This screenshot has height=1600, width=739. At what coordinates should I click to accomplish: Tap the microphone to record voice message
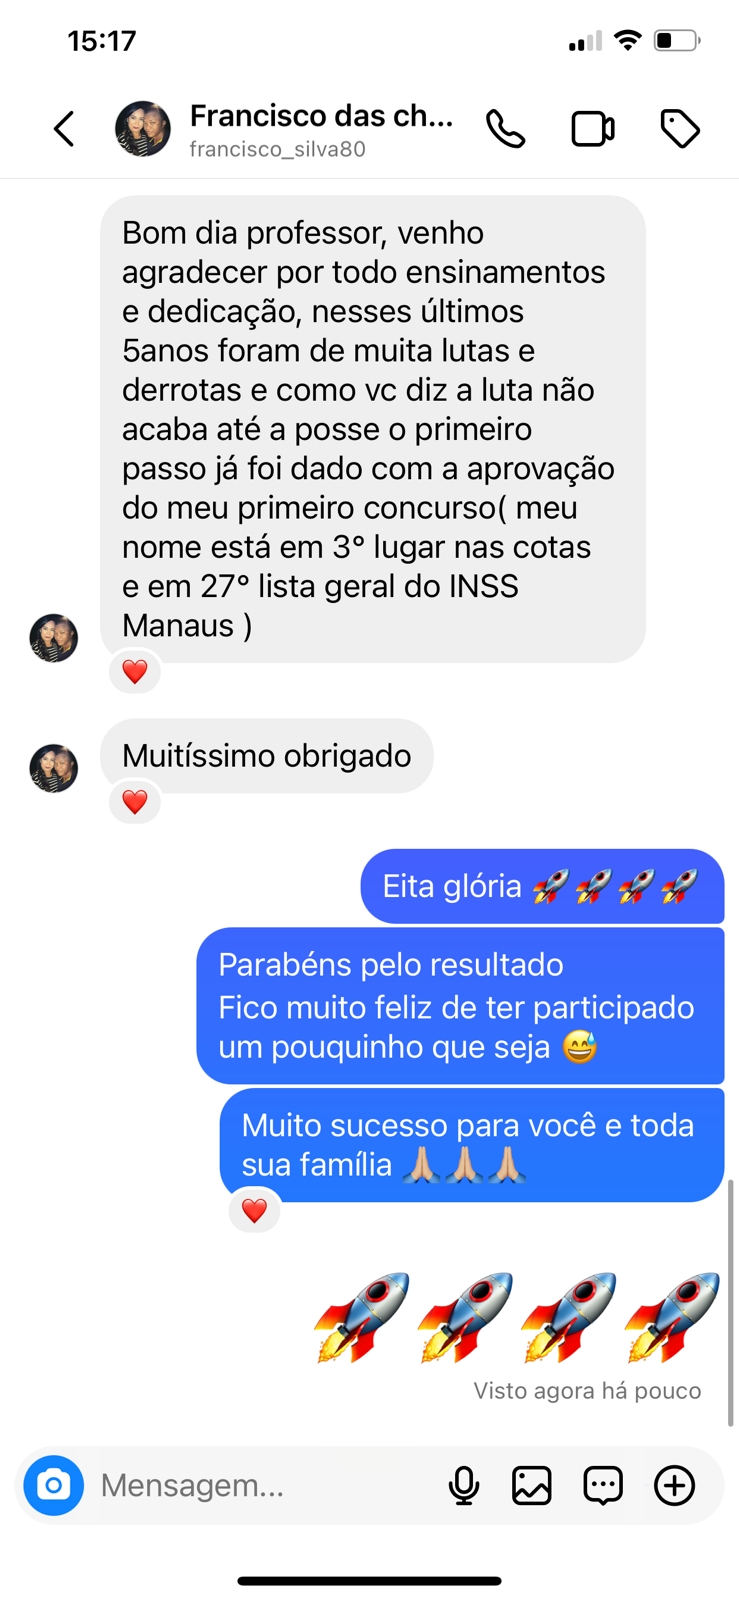click(463, 1485)
